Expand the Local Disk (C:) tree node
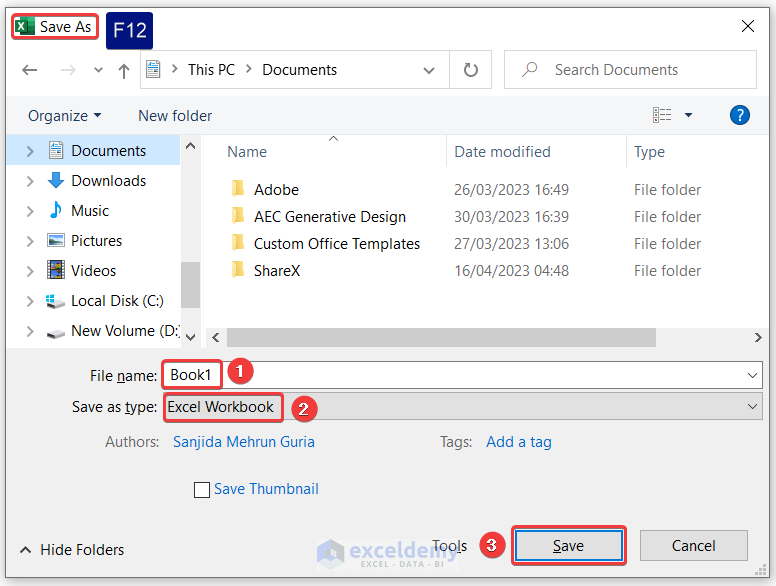Image resolution: width=776 pixels, height=586 pixels. point(30,301)
